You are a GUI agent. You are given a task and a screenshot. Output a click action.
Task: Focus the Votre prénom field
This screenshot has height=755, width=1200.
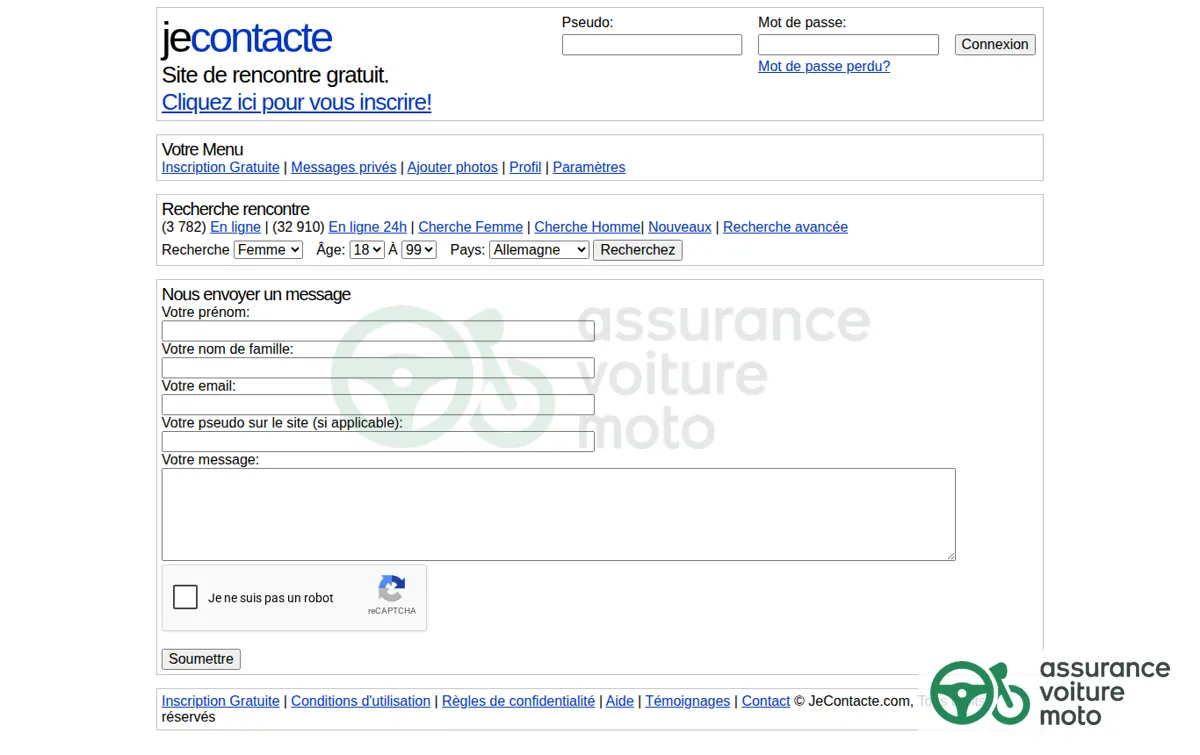coord(378,331)
